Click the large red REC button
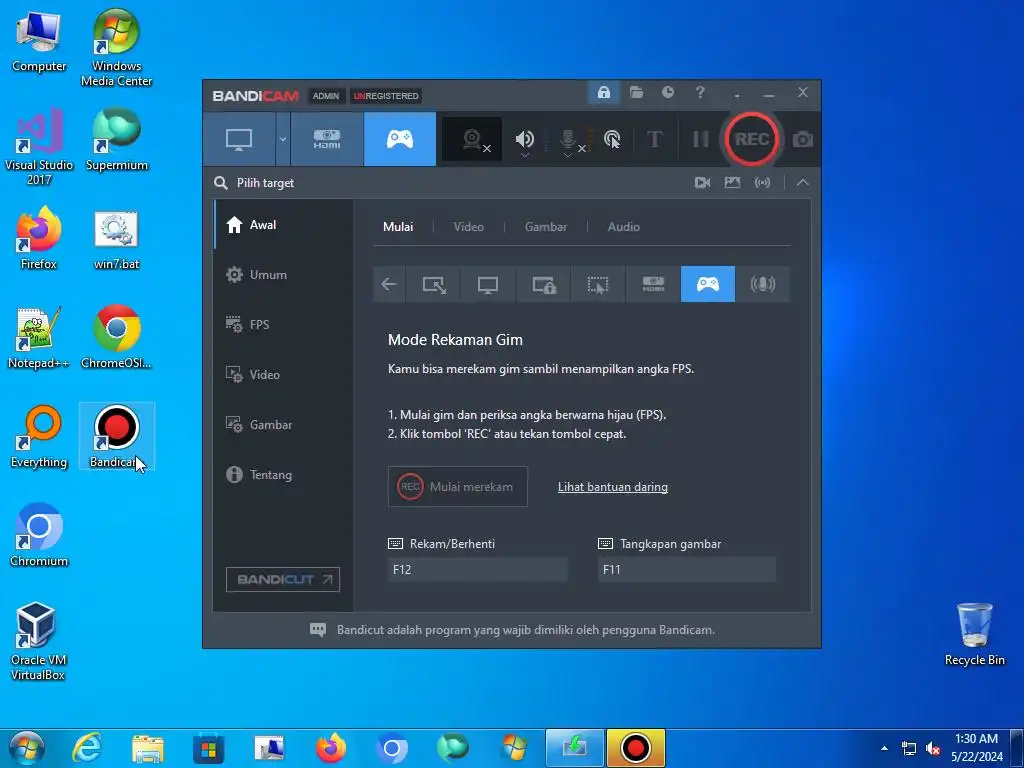The width and height of the screenshot is (1024, 768). click(752, 139)
